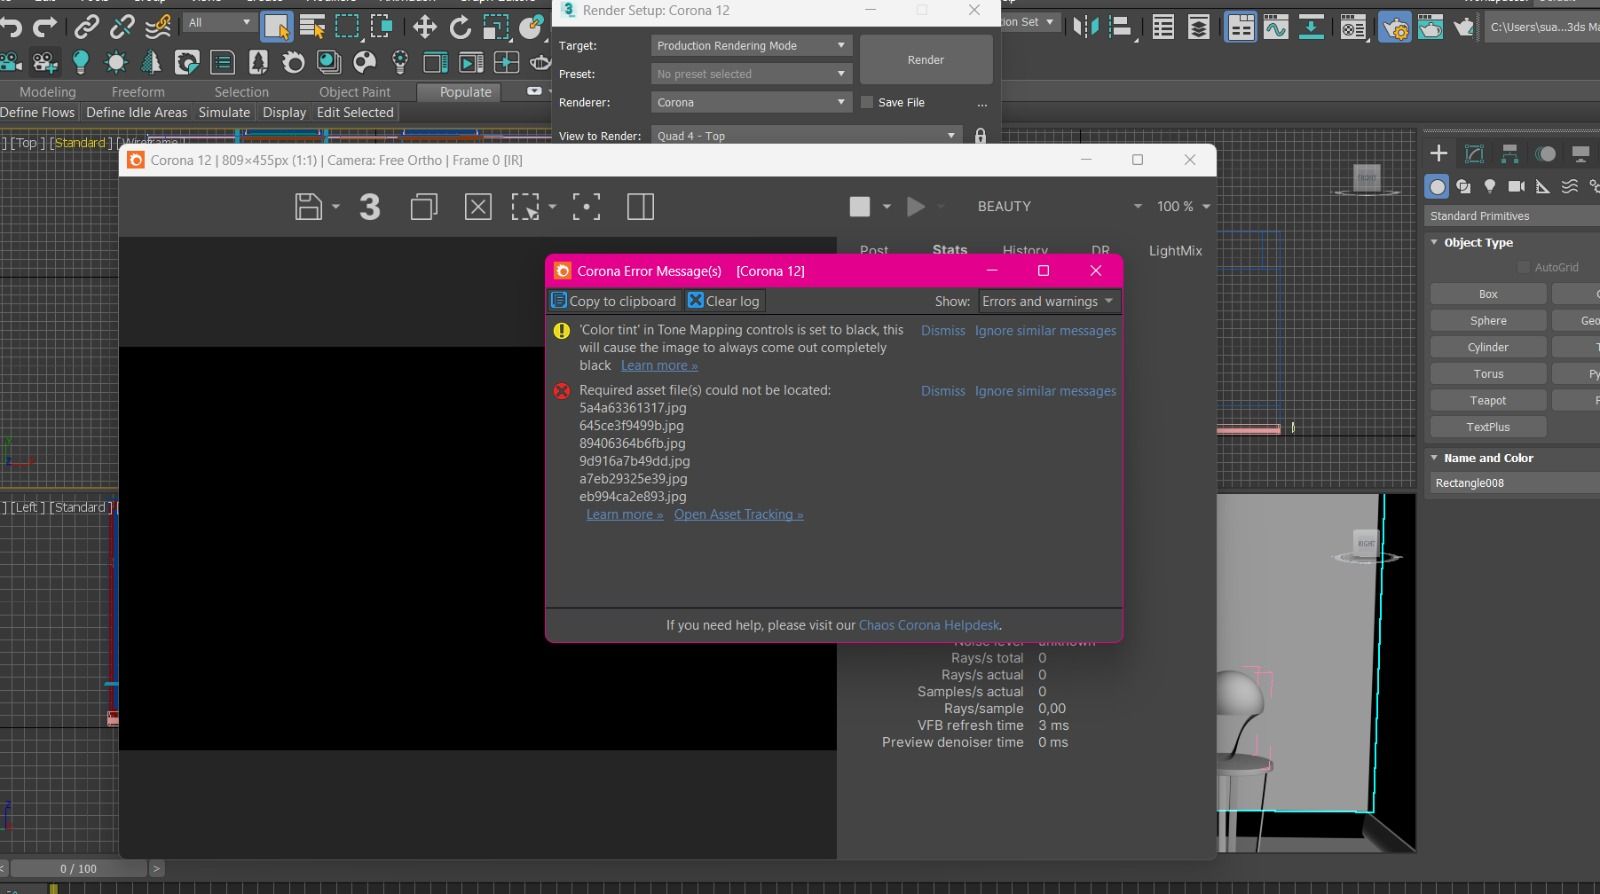This screenshot has height=894, width=1600.
Task: Open the 100 % zoom dropdown in VFB
Action: (x=1184, y=206)
